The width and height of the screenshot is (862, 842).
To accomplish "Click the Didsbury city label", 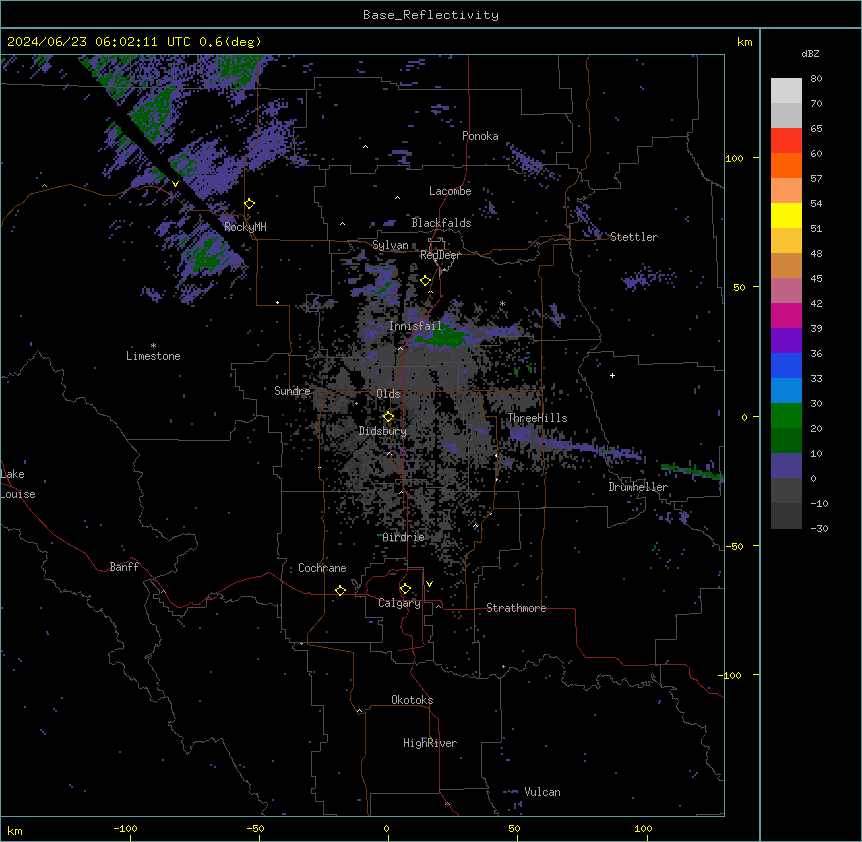I will point(383,431).
